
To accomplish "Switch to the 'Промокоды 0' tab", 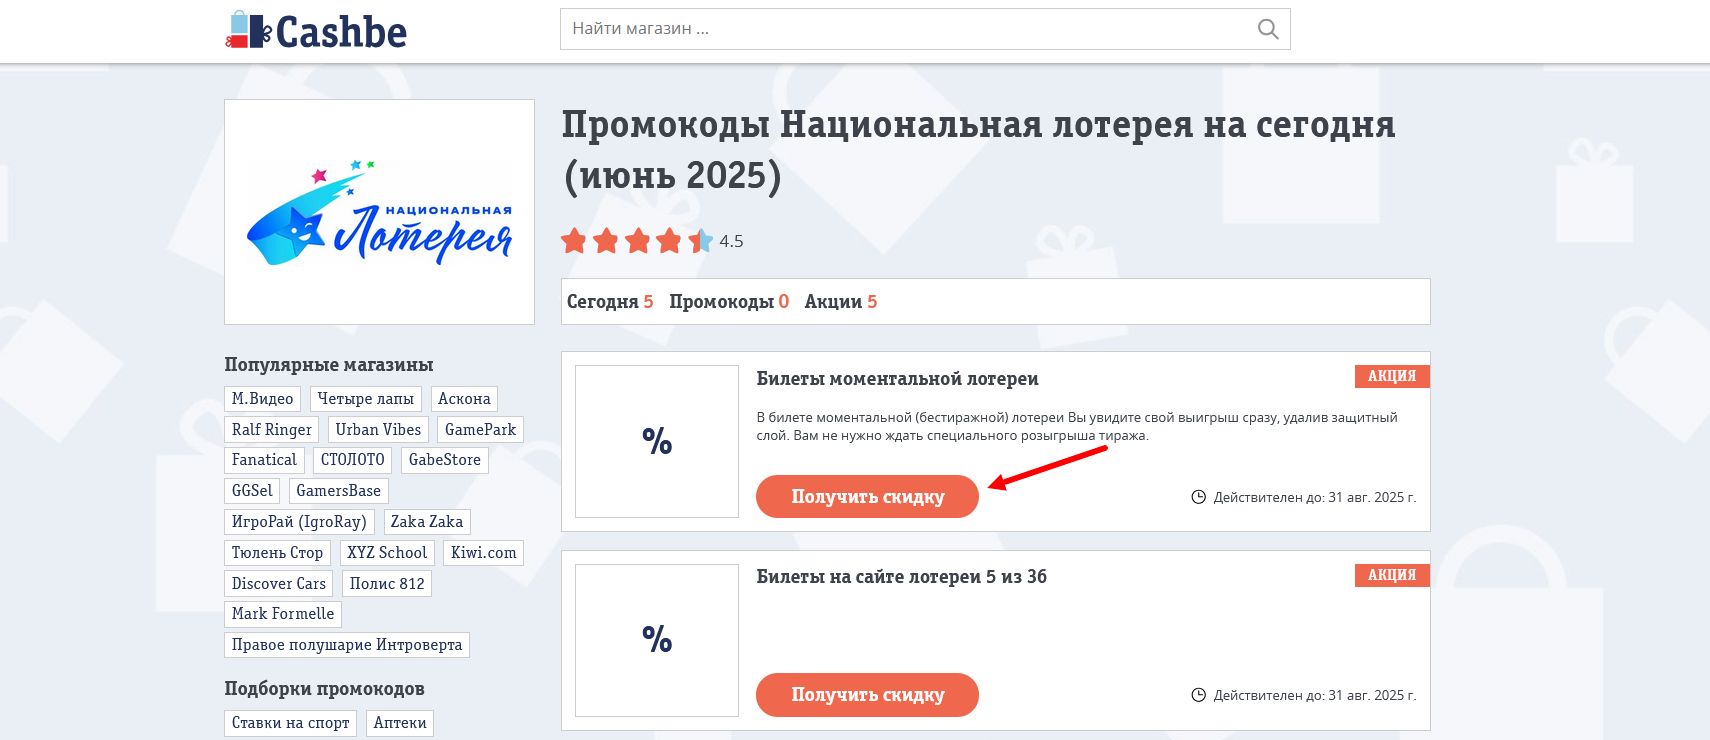I will (x=729, y=302).
